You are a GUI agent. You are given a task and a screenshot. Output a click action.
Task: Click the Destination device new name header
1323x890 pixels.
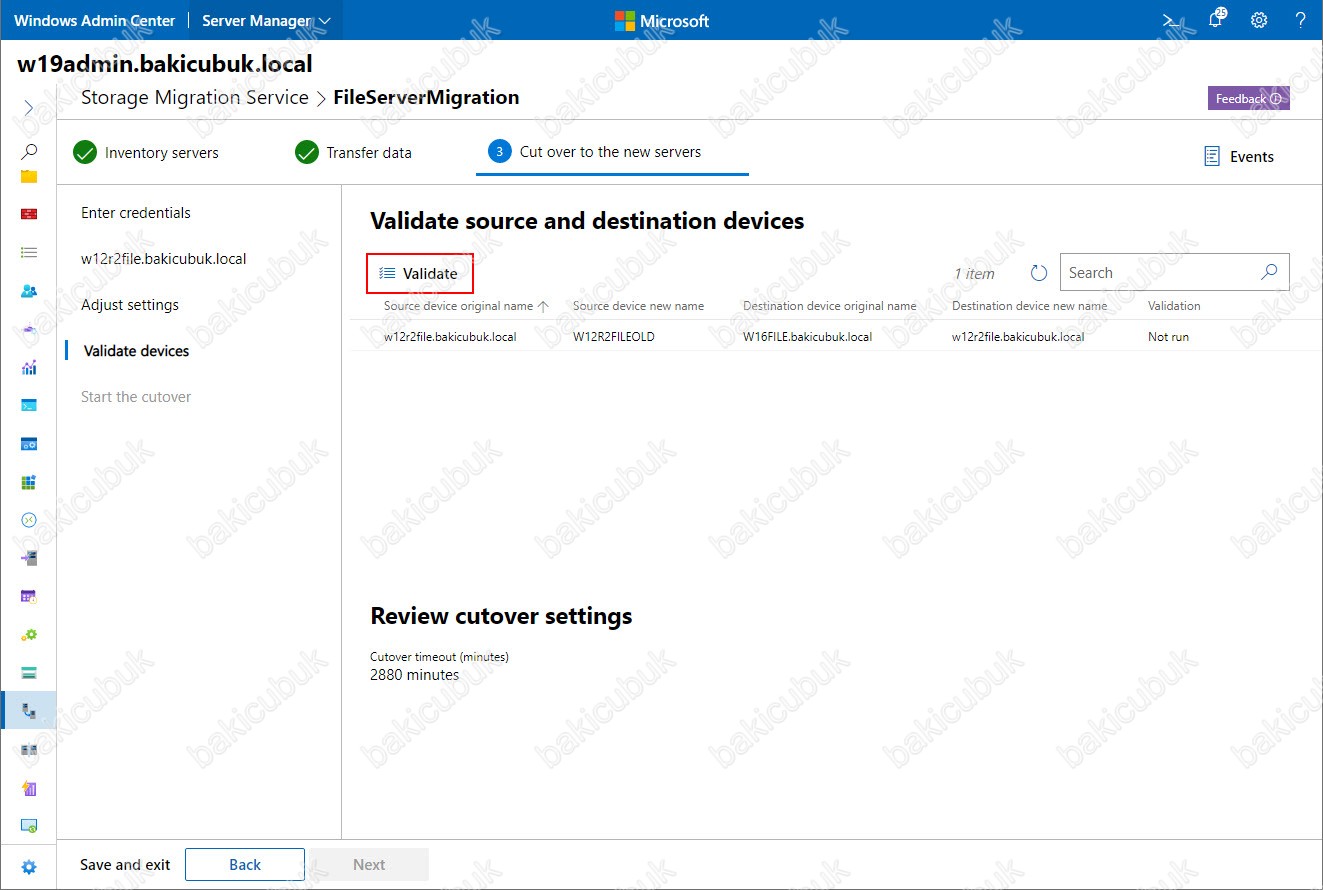(1029, 306)
